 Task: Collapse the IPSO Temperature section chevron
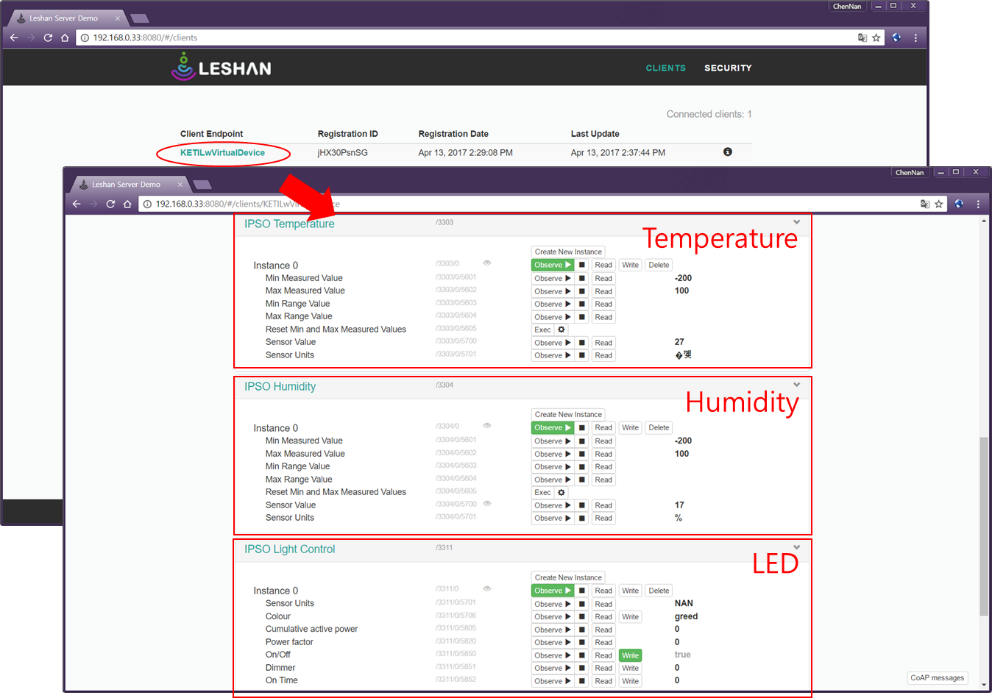point(797,222)
